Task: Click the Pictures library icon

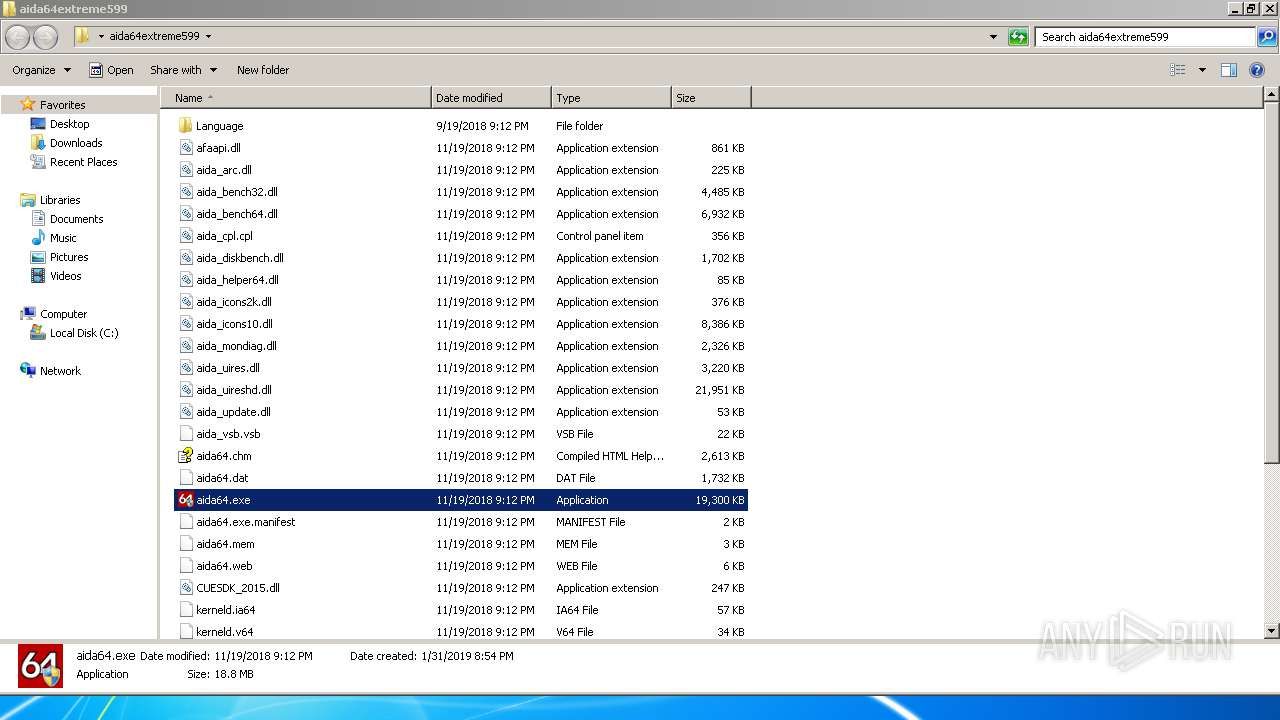Action: click(38, 257)
